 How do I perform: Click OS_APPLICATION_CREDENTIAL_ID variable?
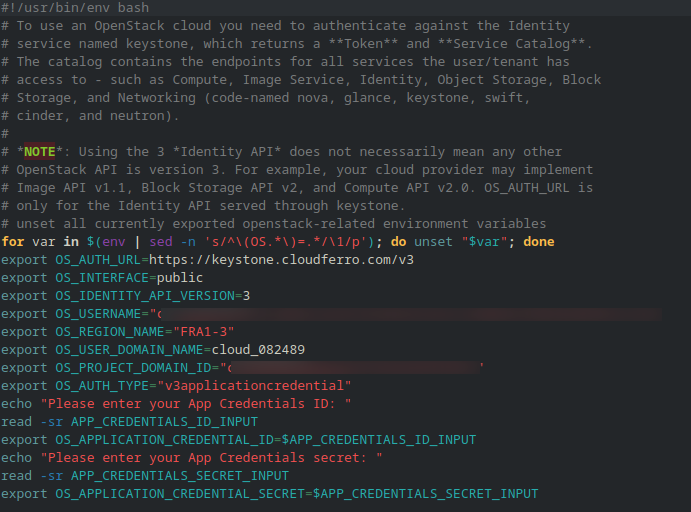tap(164, 440)
